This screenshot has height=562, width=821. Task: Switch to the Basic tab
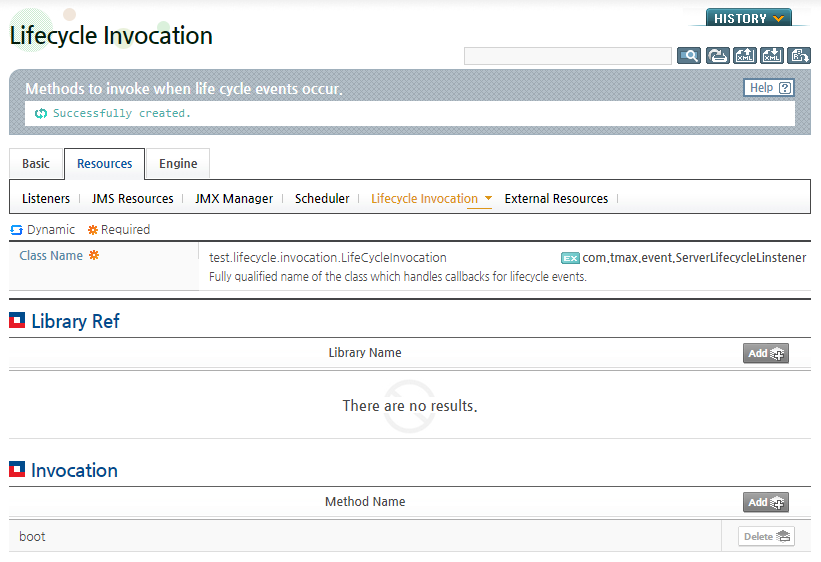point(36,163)
